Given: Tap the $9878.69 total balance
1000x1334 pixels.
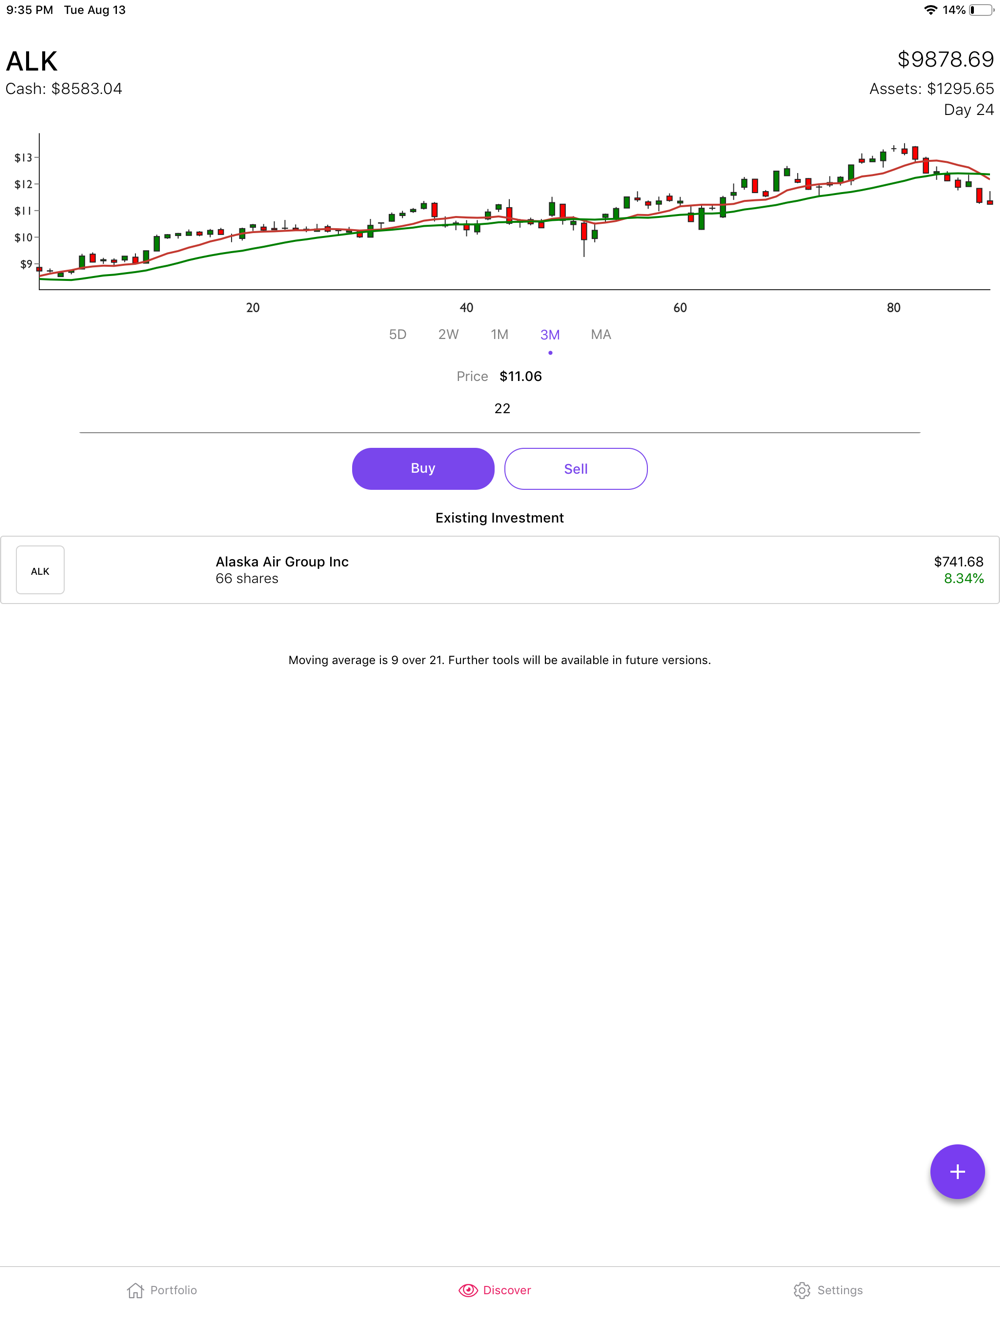Looking at the screenshot, I should click(945, 60).
